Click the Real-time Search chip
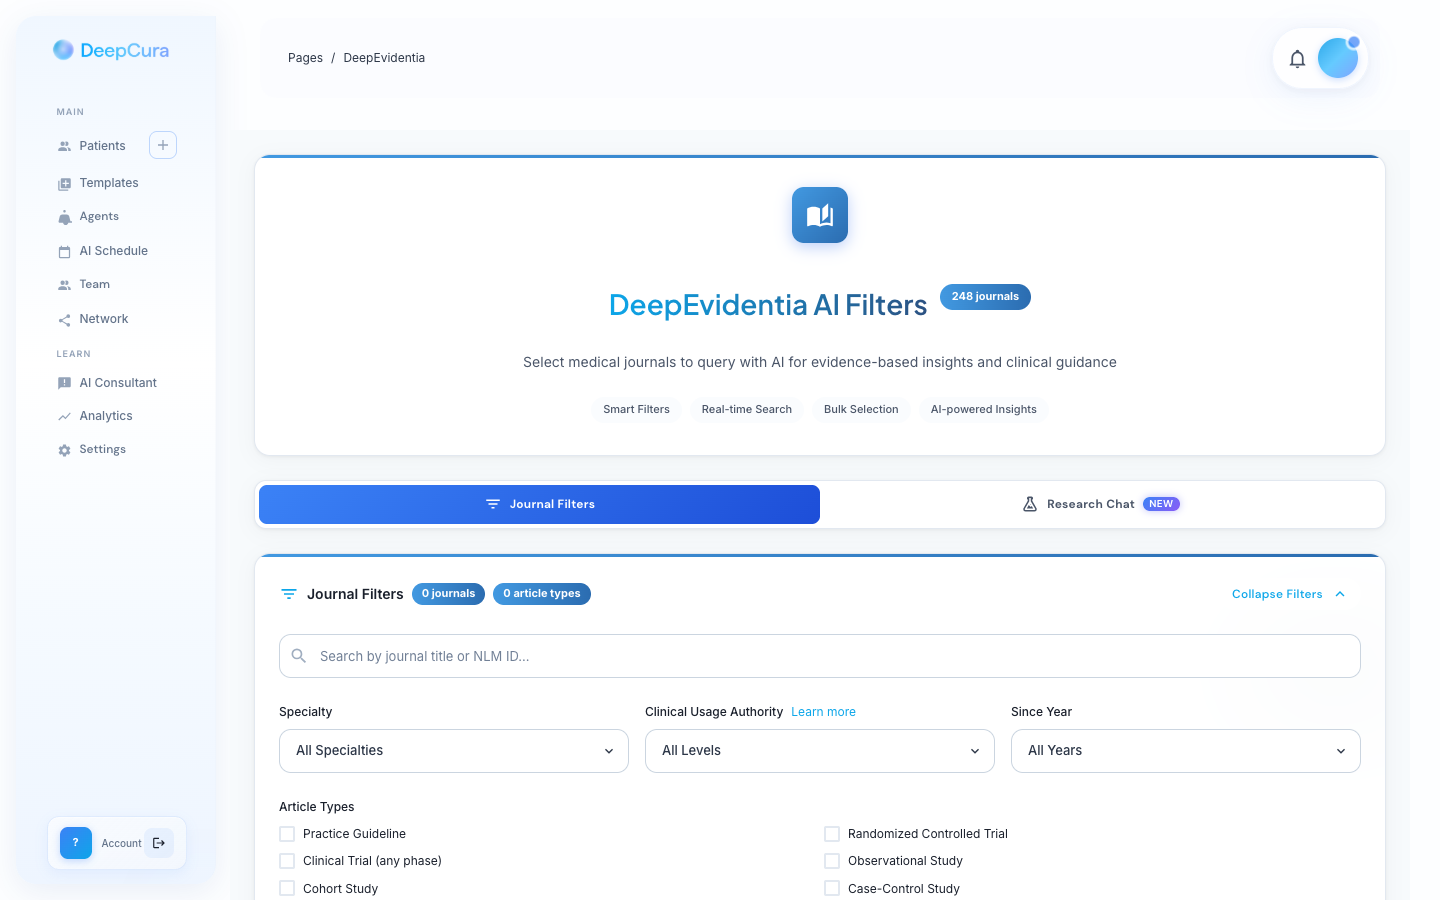 coord(747,409)
